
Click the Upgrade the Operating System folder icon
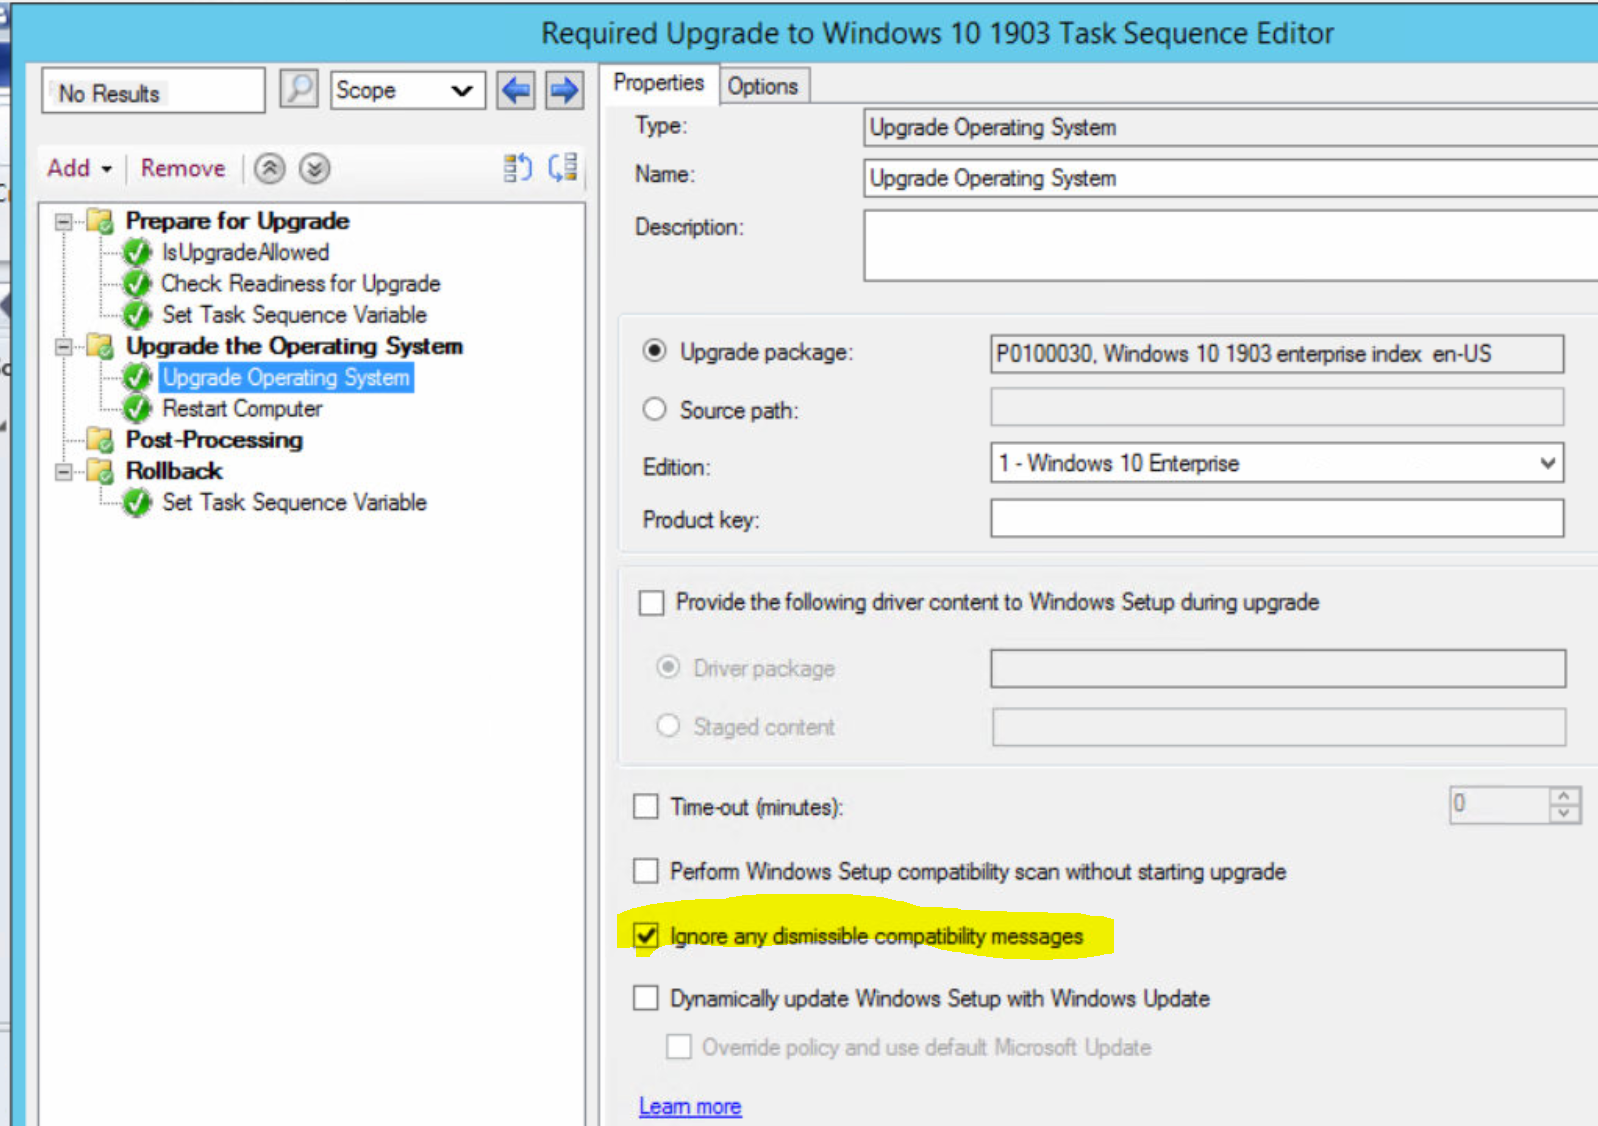click(100, 346)
